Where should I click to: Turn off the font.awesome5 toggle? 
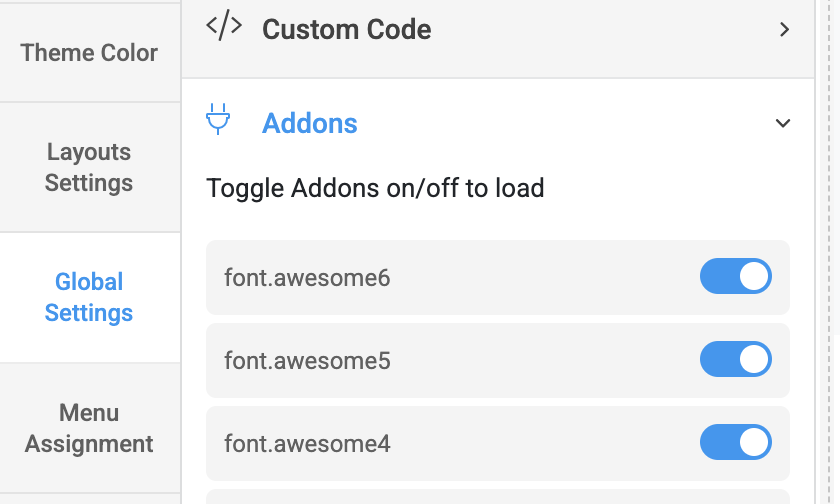tap(735, 359)
